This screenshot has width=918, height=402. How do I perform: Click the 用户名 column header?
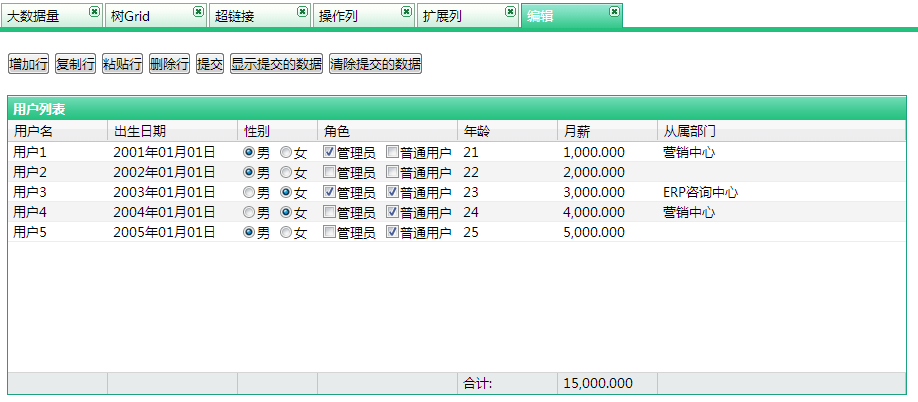pyautogui.click(x=58, y=130)
